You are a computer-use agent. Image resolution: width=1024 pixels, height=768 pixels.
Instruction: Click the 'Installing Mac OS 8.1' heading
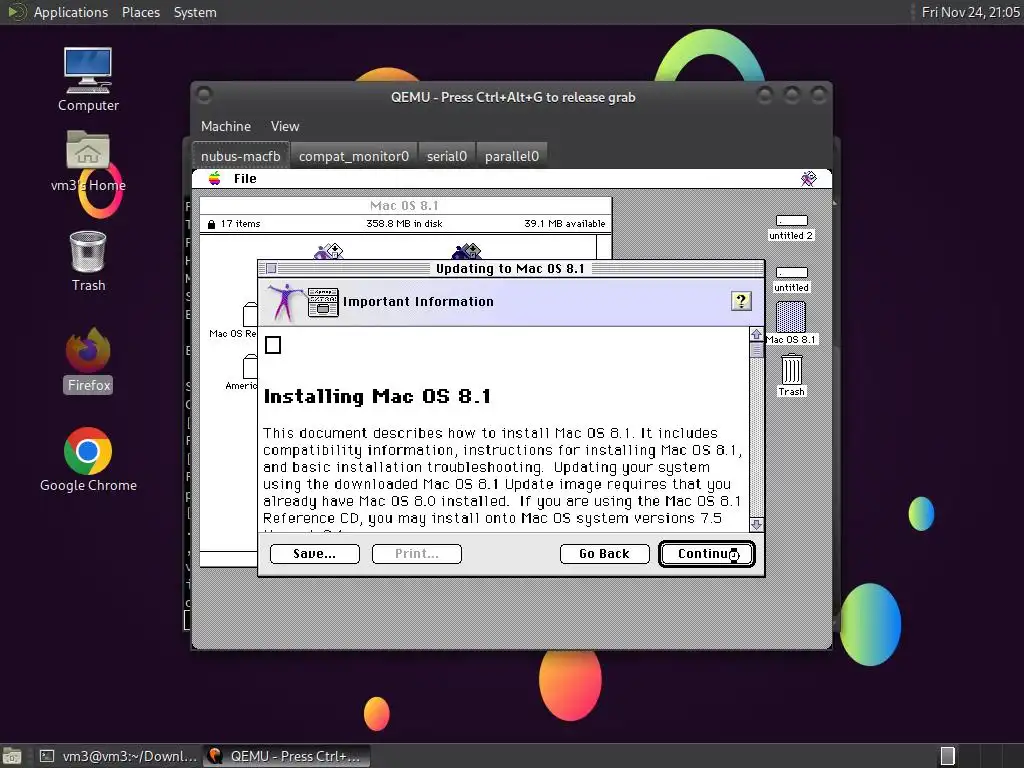pyautogui.click(x=377, y=396)
